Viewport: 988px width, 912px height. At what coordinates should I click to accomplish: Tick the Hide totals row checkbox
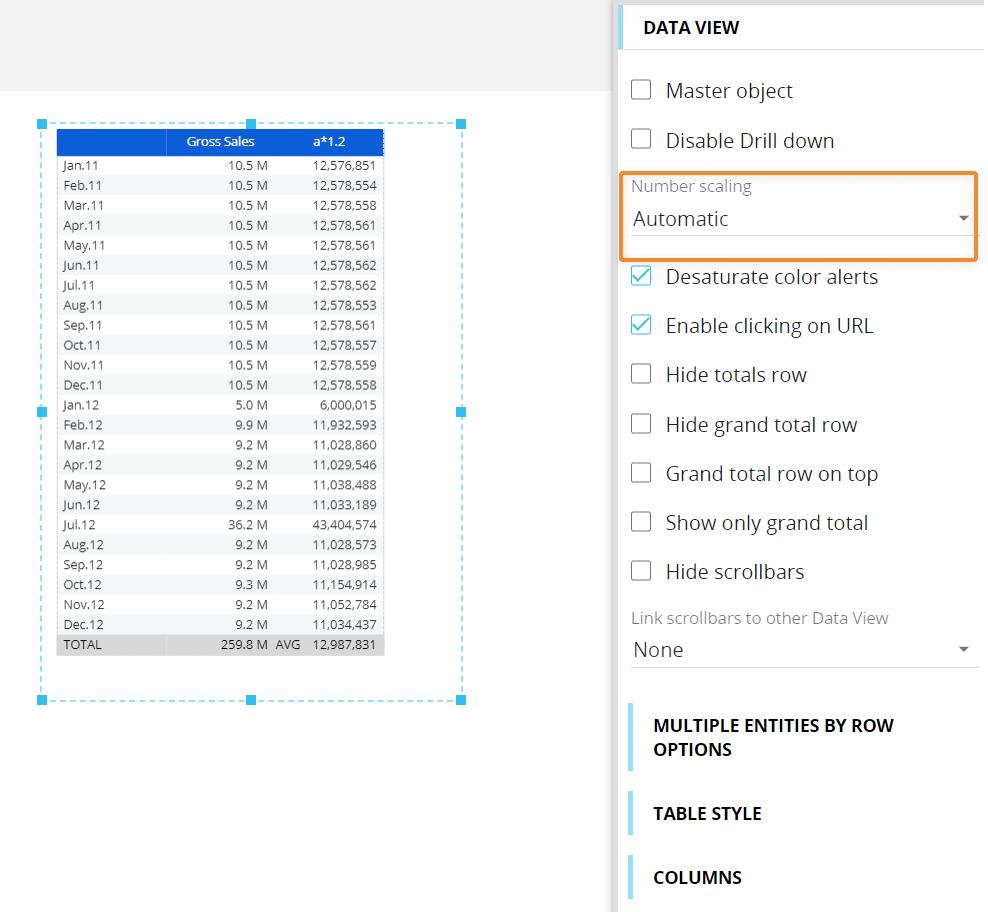[x=641, y=374]
